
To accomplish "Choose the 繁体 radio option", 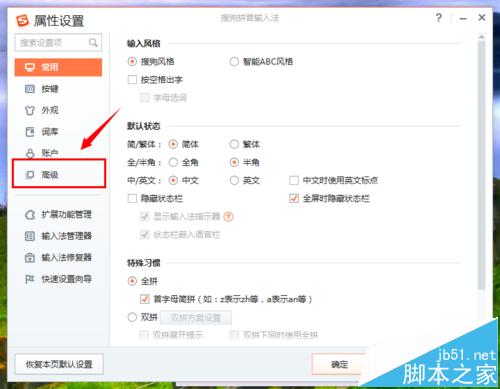I will [234, 144].
